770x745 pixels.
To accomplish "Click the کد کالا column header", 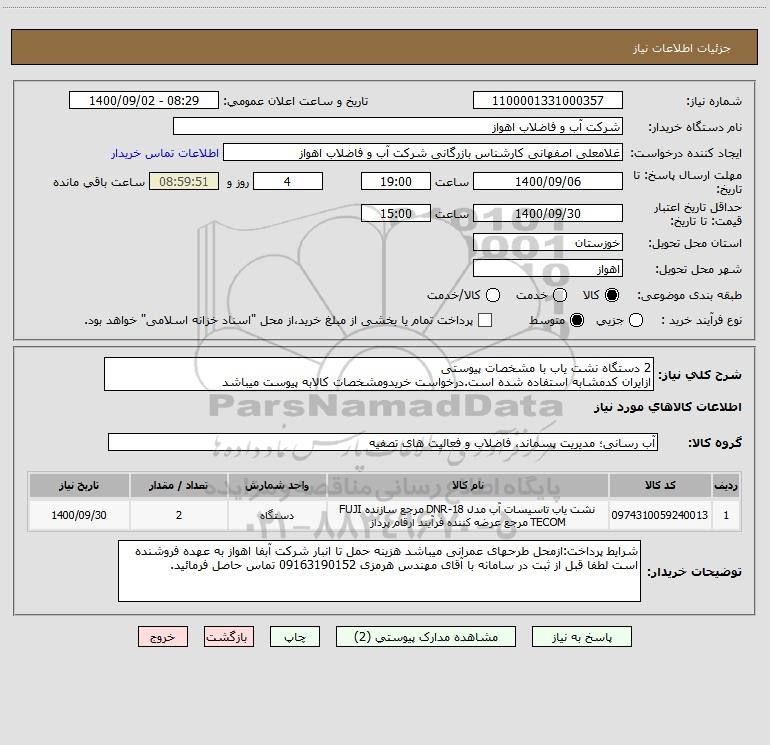I will [x=660, y=485].
